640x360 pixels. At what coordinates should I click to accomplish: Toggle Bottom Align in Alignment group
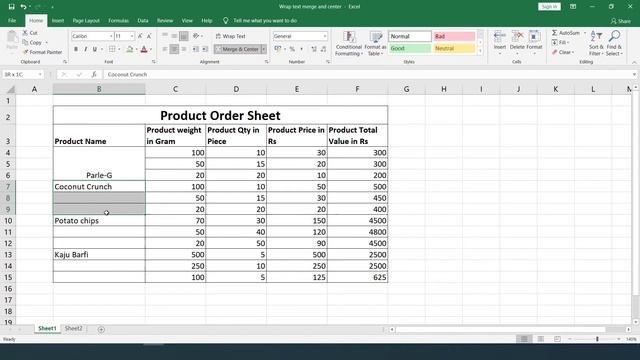click(184, 36)
